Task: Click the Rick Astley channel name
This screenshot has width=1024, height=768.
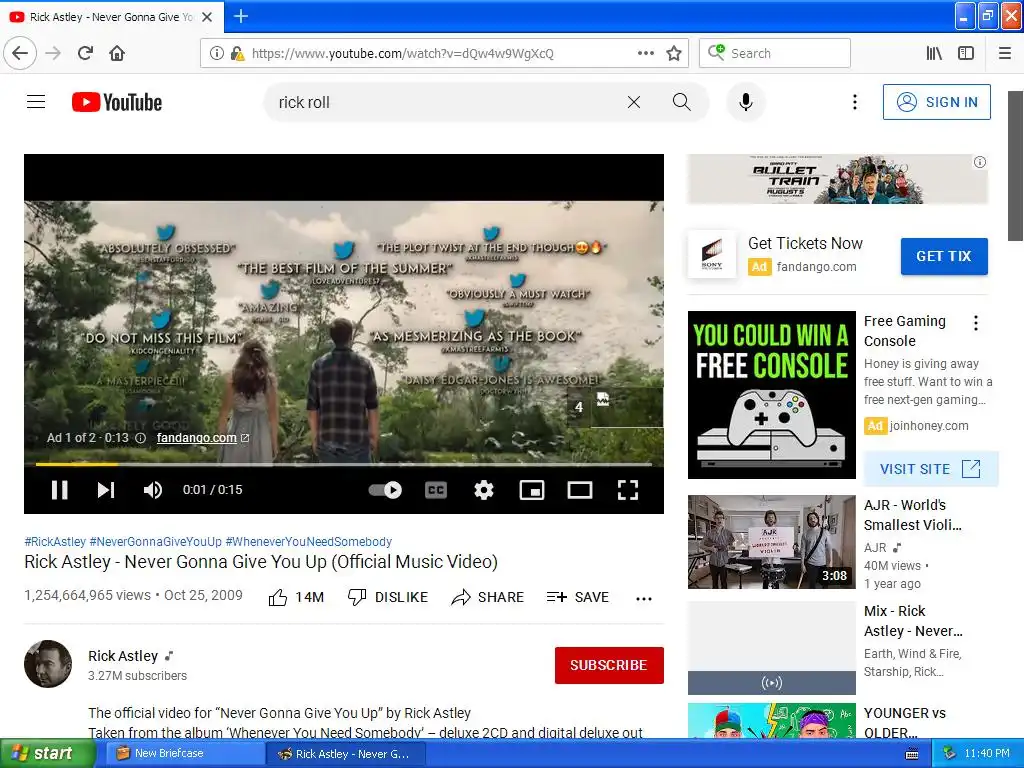Action: pos(123,656)
